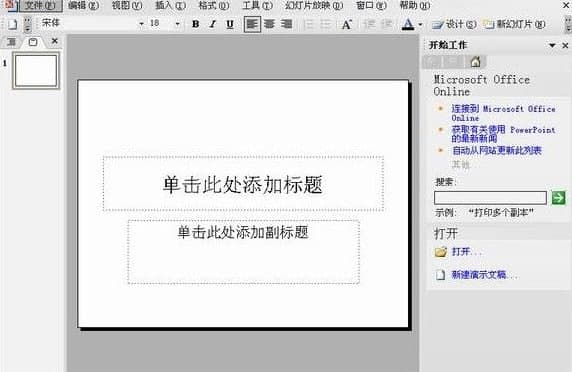572x372 pixels.
Task: Switch to the Outline pane tab
Action: click(12, 42)
